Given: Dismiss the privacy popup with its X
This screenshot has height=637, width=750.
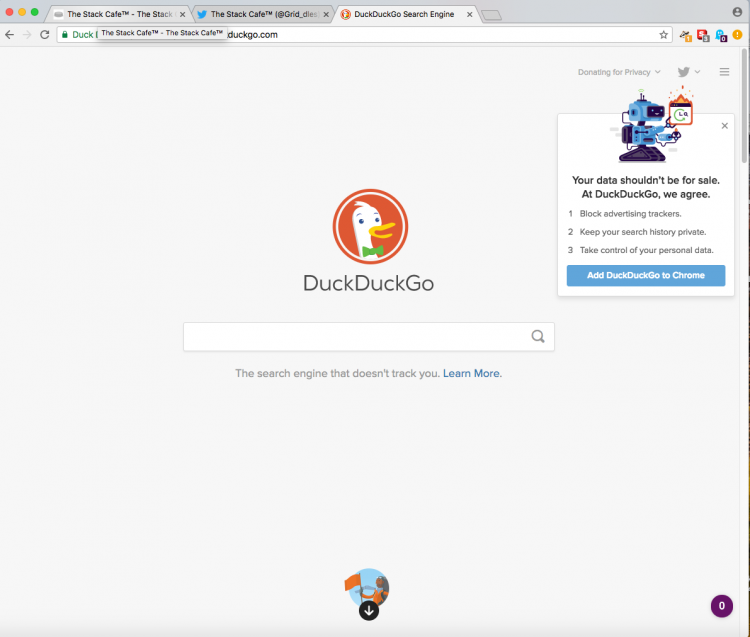Looking at the screenshot, I should (725, 126).
